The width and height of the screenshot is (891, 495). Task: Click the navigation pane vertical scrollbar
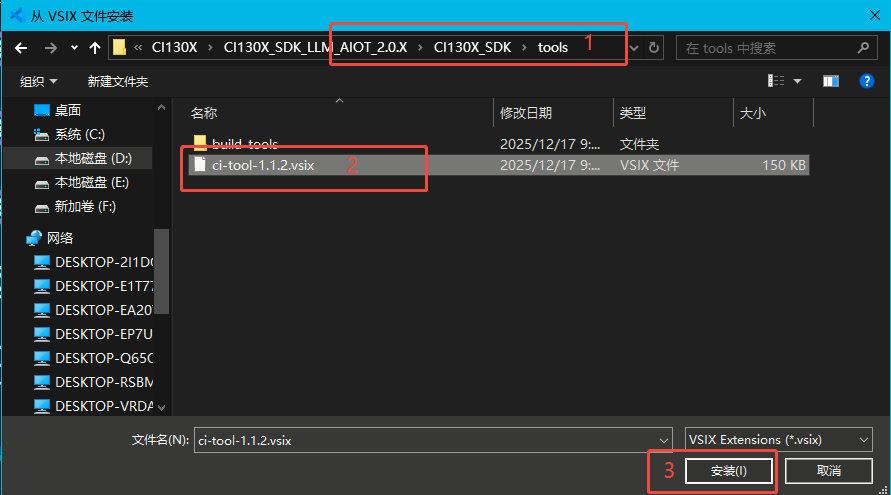[161, 270]
